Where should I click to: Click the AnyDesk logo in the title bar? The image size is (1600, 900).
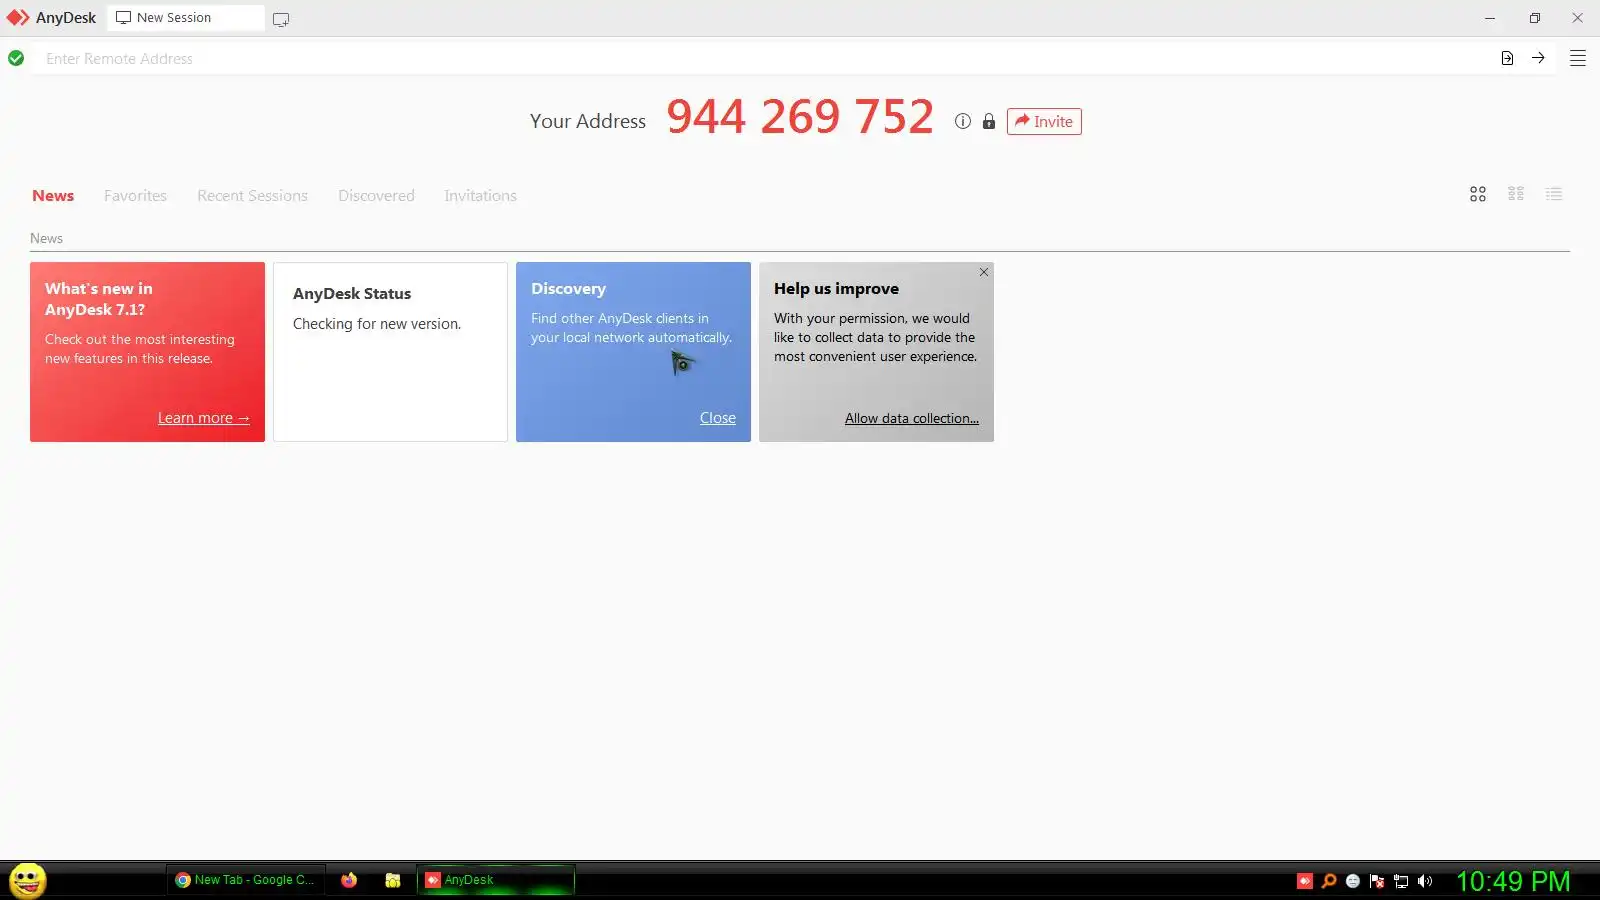18,18
